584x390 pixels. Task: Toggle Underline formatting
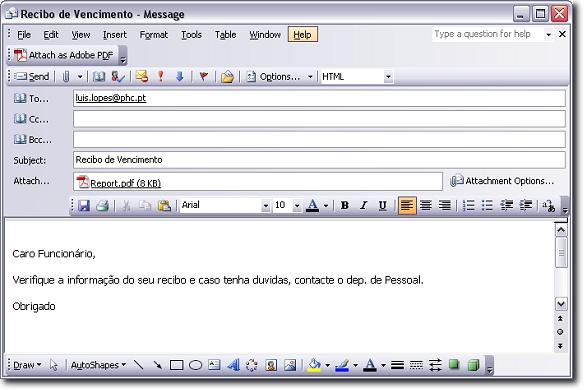382,205
